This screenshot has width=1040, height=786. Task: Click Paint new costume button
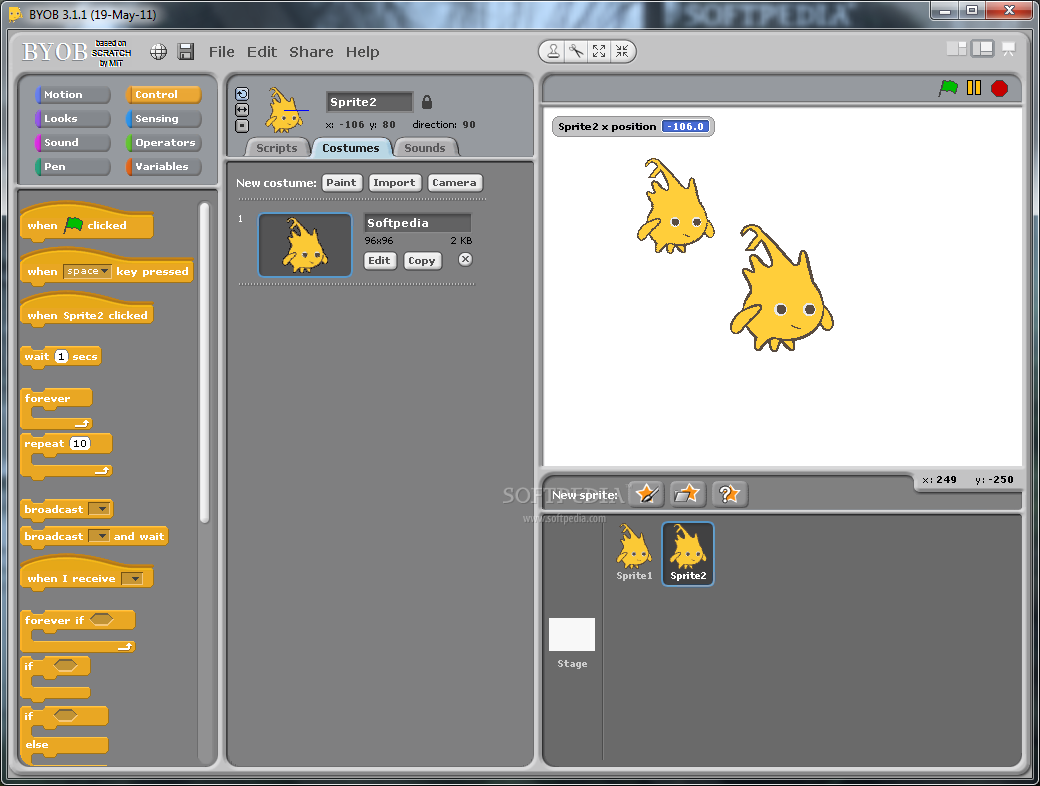342,182
